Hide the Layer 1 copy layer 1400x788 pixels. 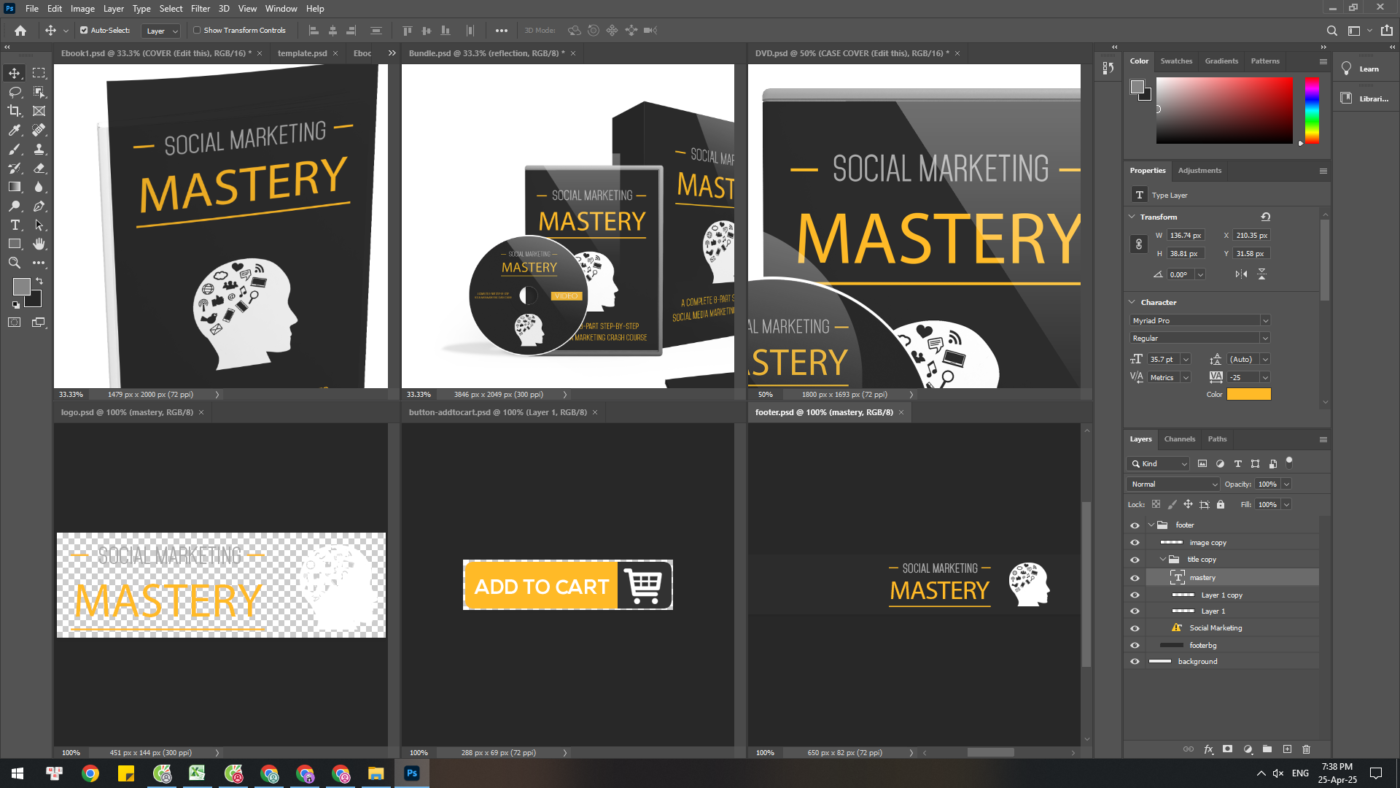click(x=1134, y=595)
